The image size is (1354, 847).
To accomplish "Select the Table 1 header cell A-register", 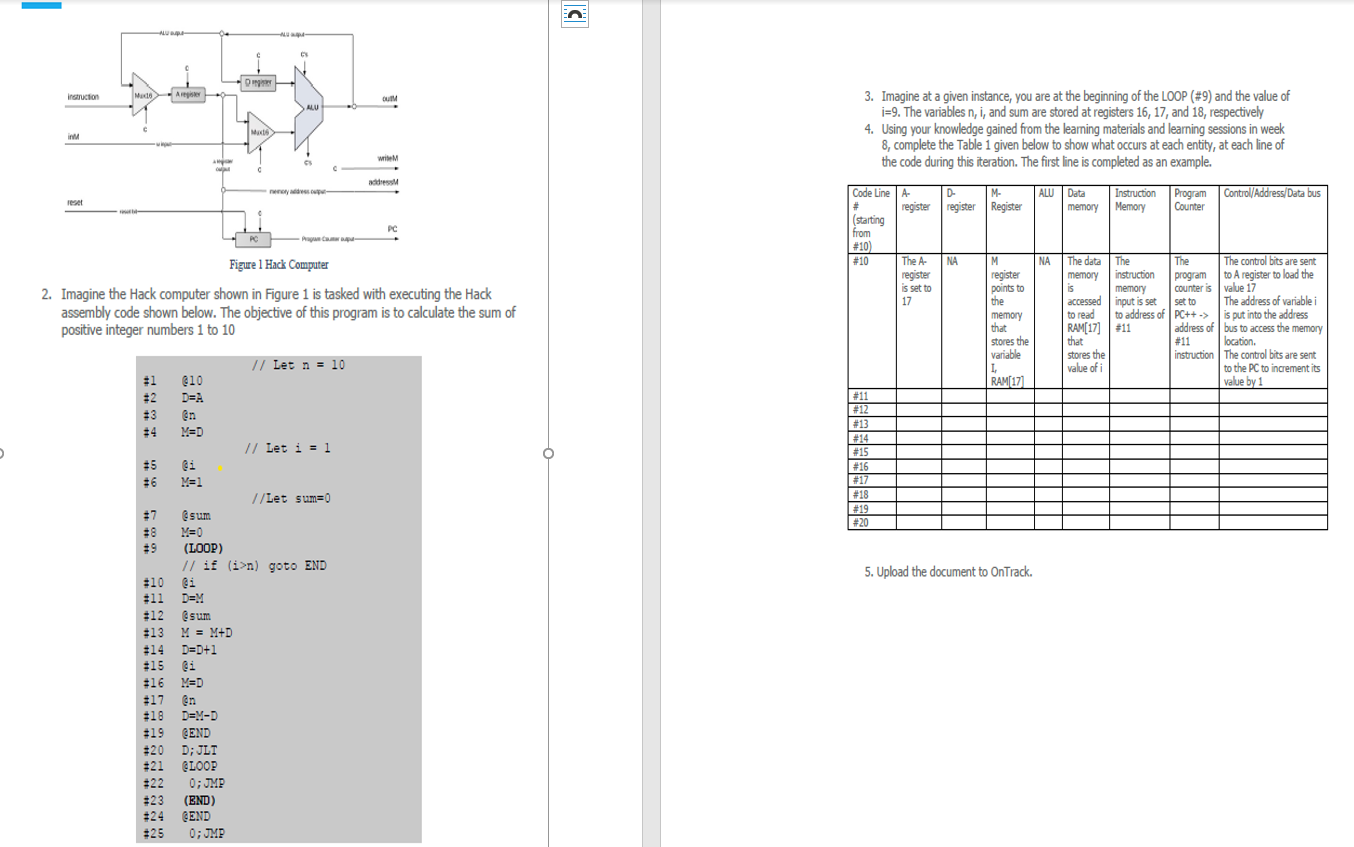I will [x=915, y=200].
